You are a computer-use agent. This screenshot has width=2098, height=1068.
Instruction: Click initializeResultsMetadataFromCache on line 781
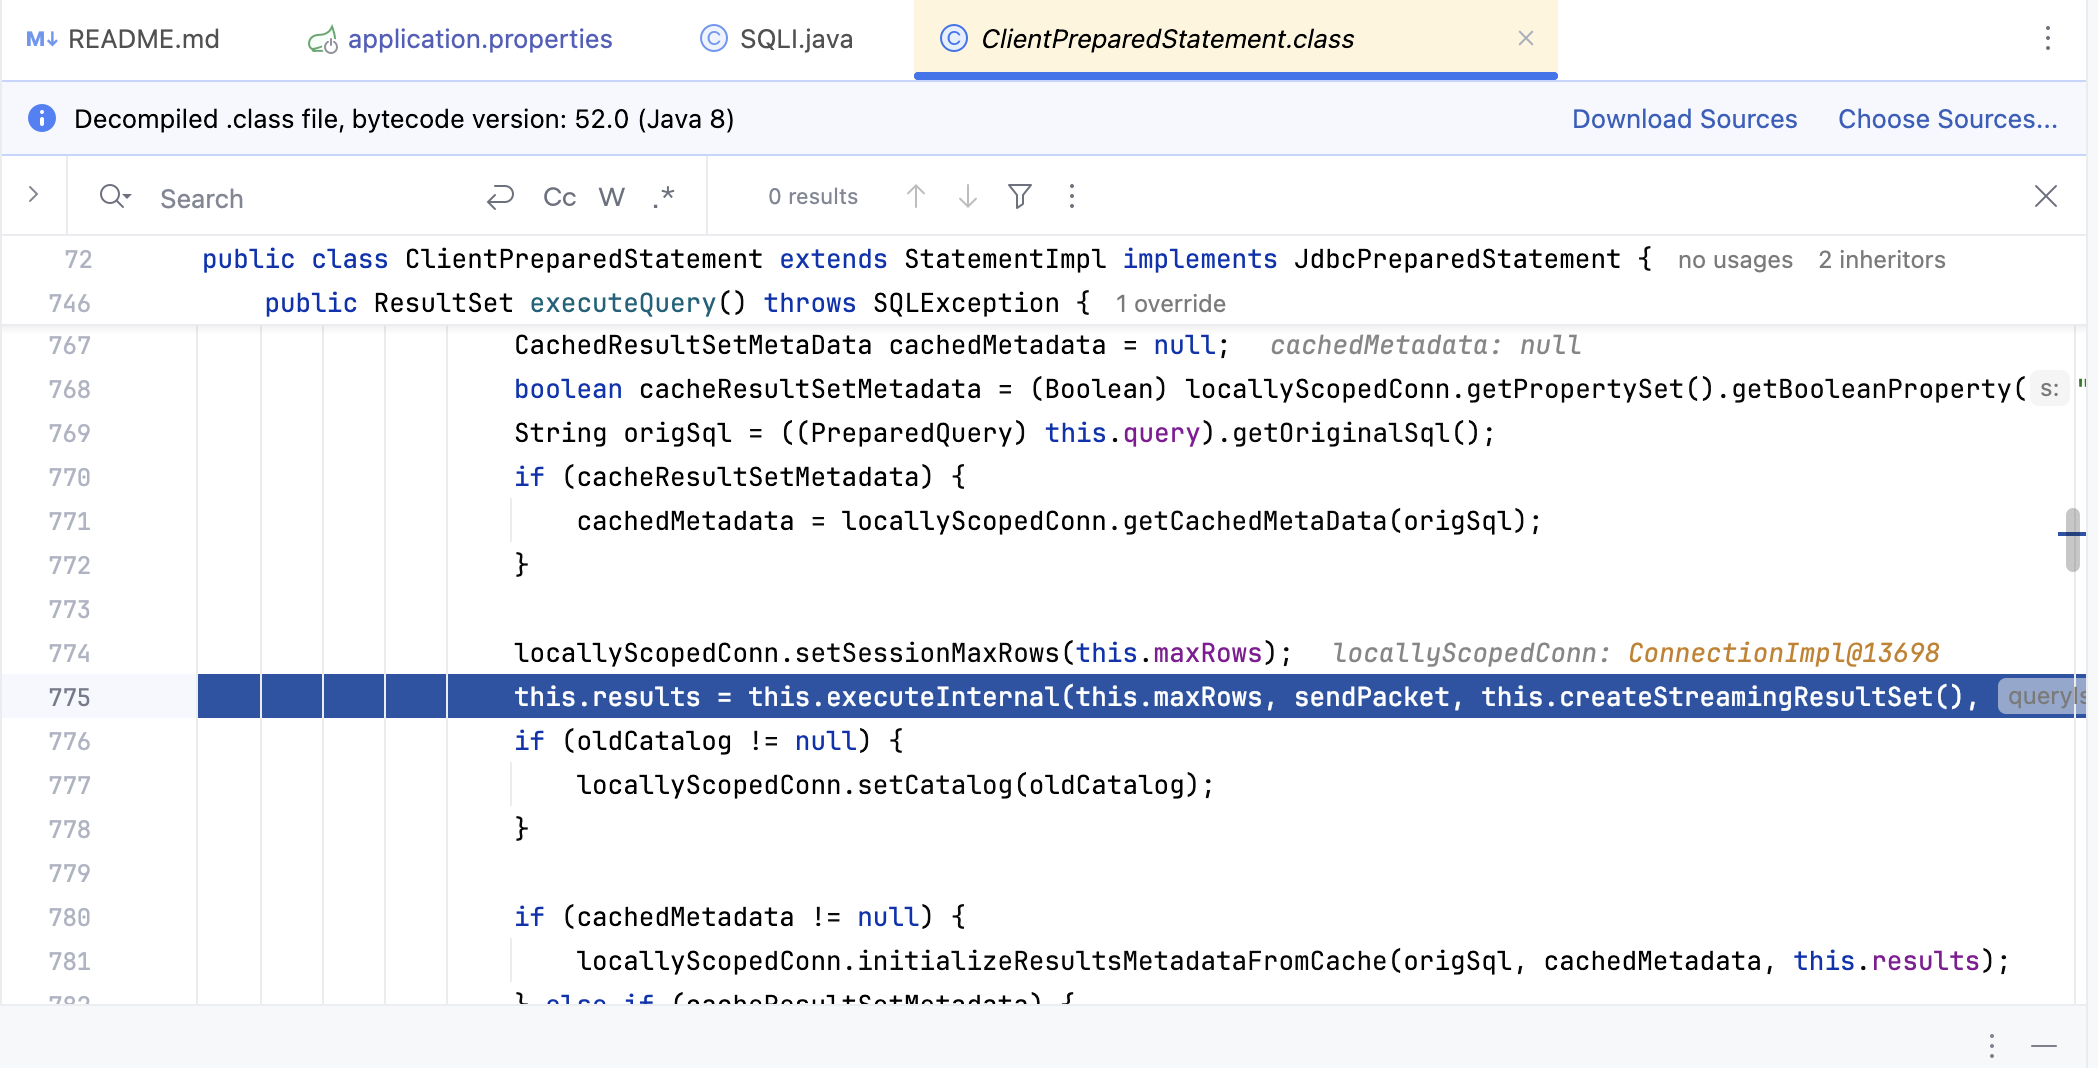[1121, 961]
